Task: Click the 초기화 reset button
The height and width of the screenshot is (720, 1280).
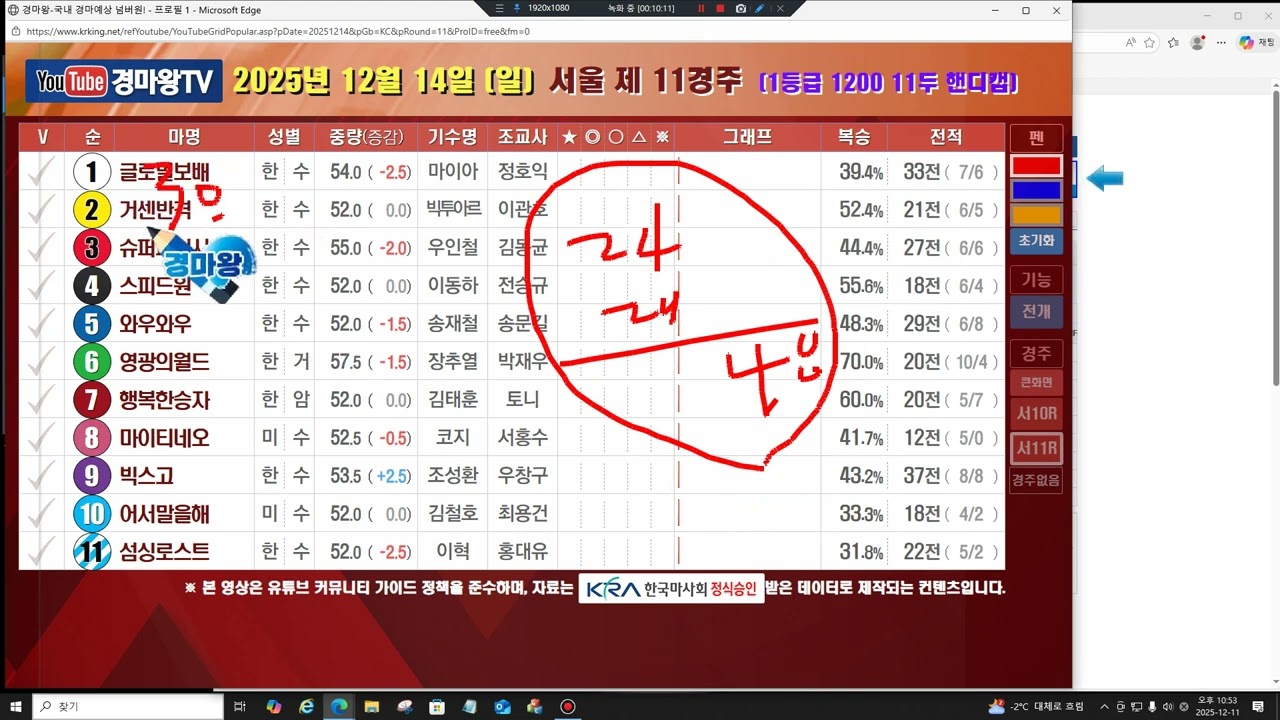Action: tap(1036, 241)
